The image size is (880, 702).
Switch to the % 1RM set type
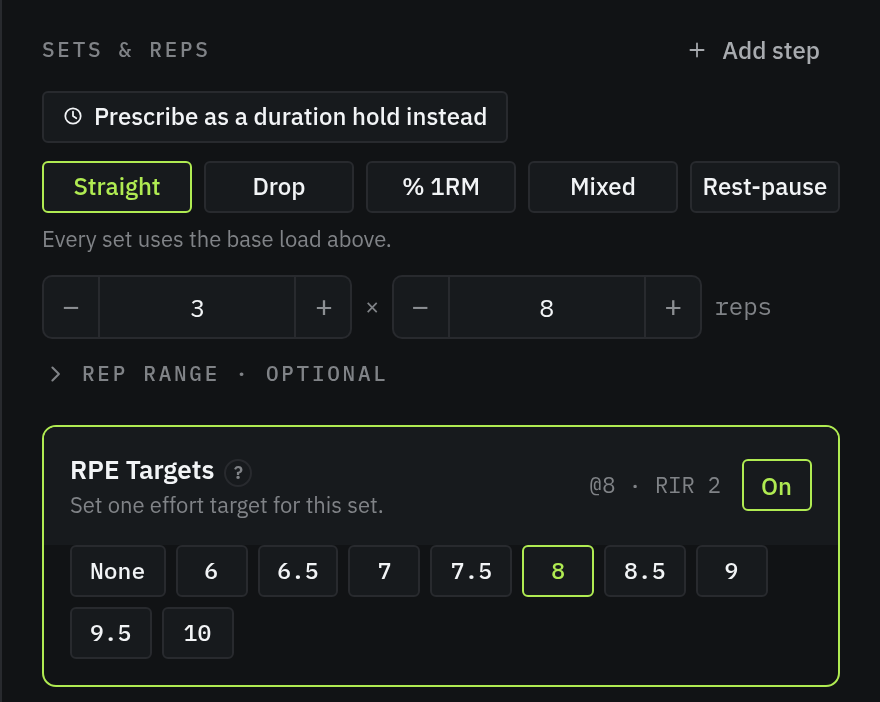(x=441, y=187)
